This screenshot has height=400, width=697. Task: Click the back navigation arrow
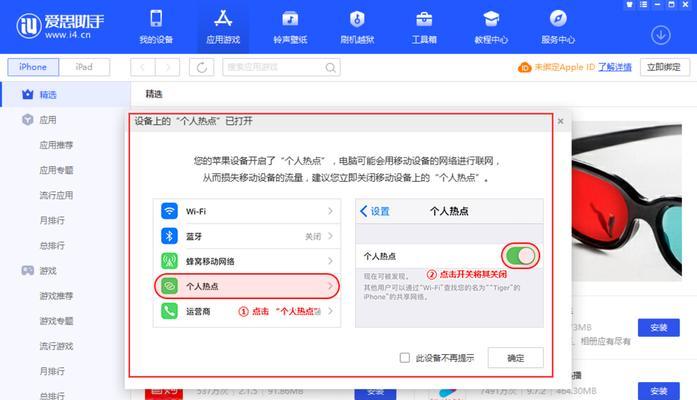(x=143, y=68)
